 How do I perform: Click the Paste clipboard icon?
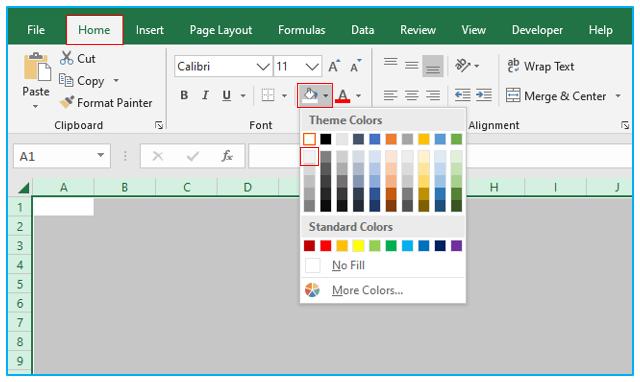click(37, 66)
